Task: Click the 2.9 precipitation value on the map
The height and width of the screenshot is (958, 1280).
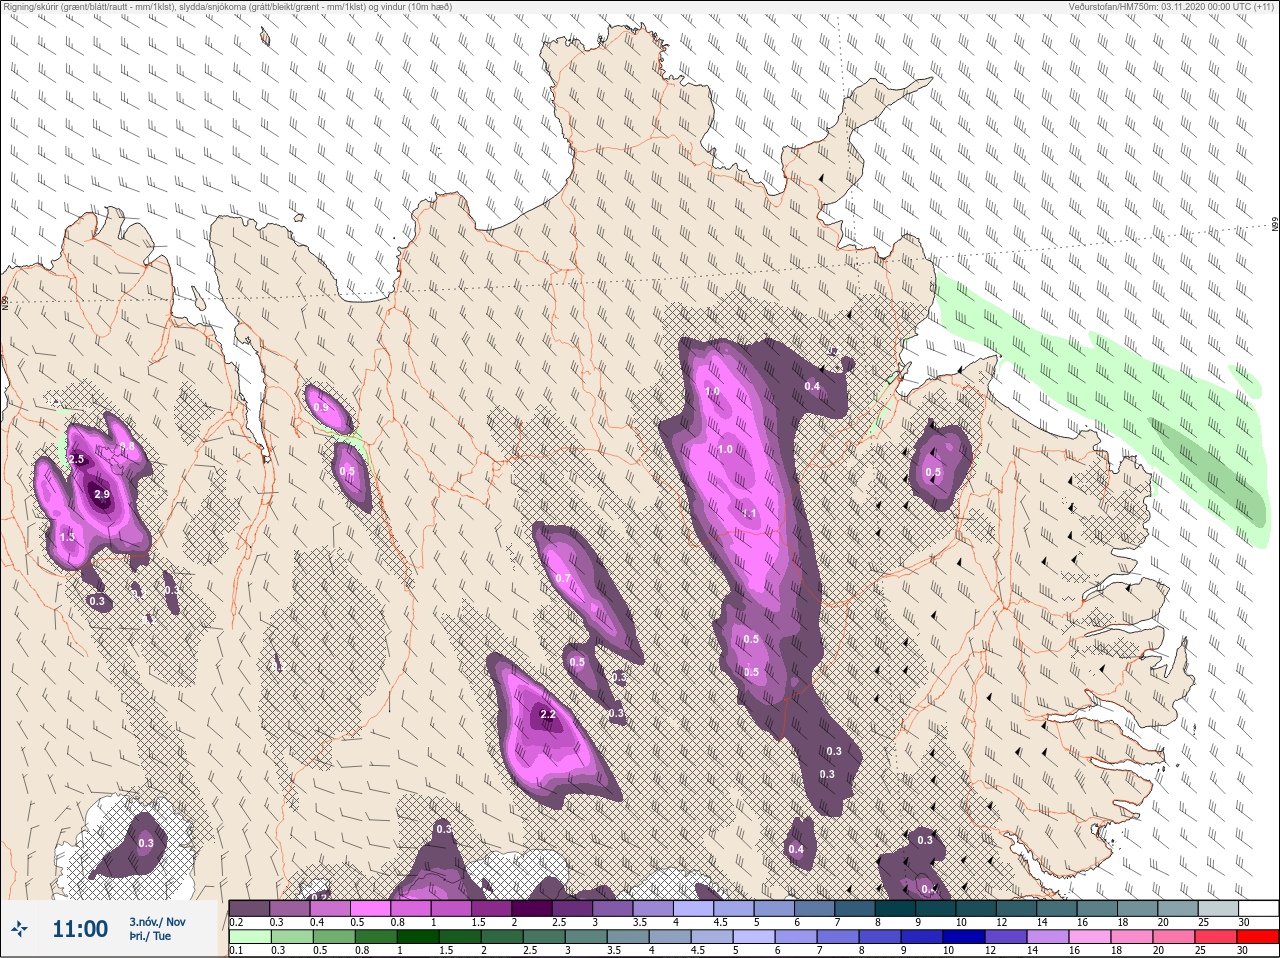Action: 102,494
